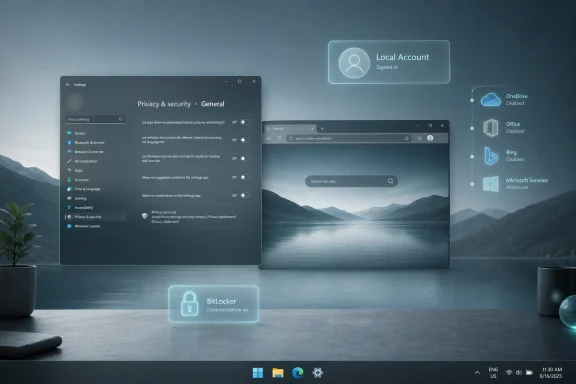The image size is (576, 384).
Task: Go back with the Settings back arrow
Action: (68, 85)
